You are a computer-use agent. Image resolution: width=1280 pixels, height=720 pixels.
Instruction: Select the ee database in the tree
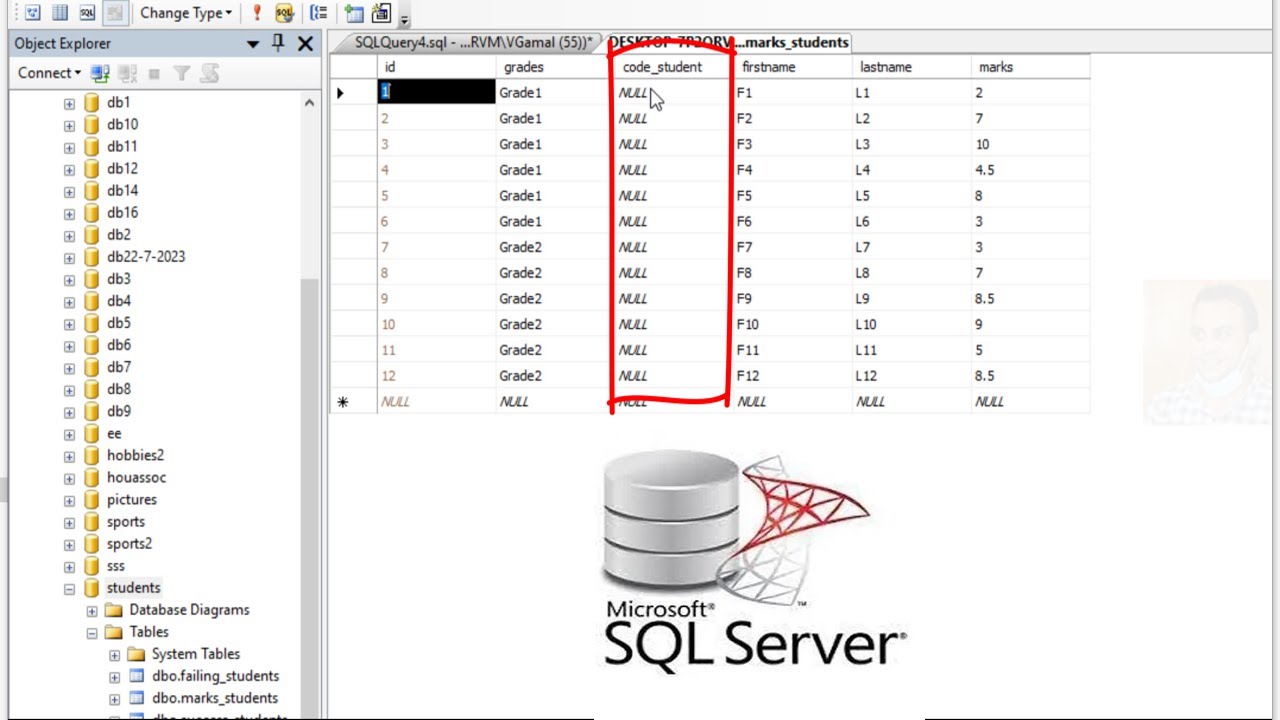(x=114, y=433)
